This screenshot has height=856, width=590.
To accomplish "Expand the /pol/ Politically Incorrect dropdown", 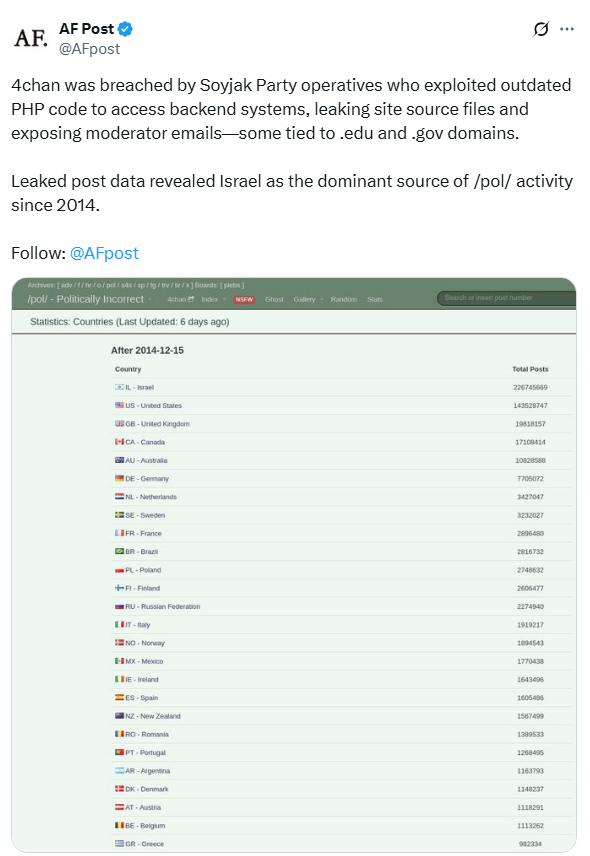I will [91, 299].
